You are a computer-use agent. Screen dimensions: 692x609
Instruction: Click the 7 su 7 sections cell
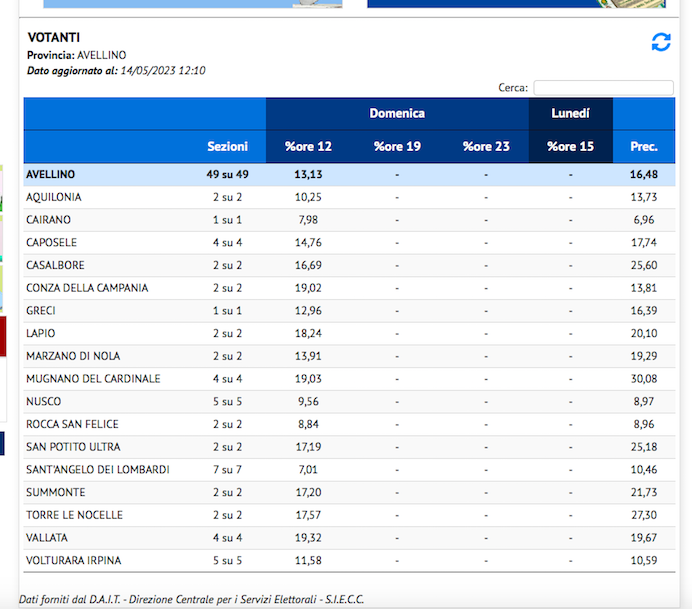click(x=227, y=470)
